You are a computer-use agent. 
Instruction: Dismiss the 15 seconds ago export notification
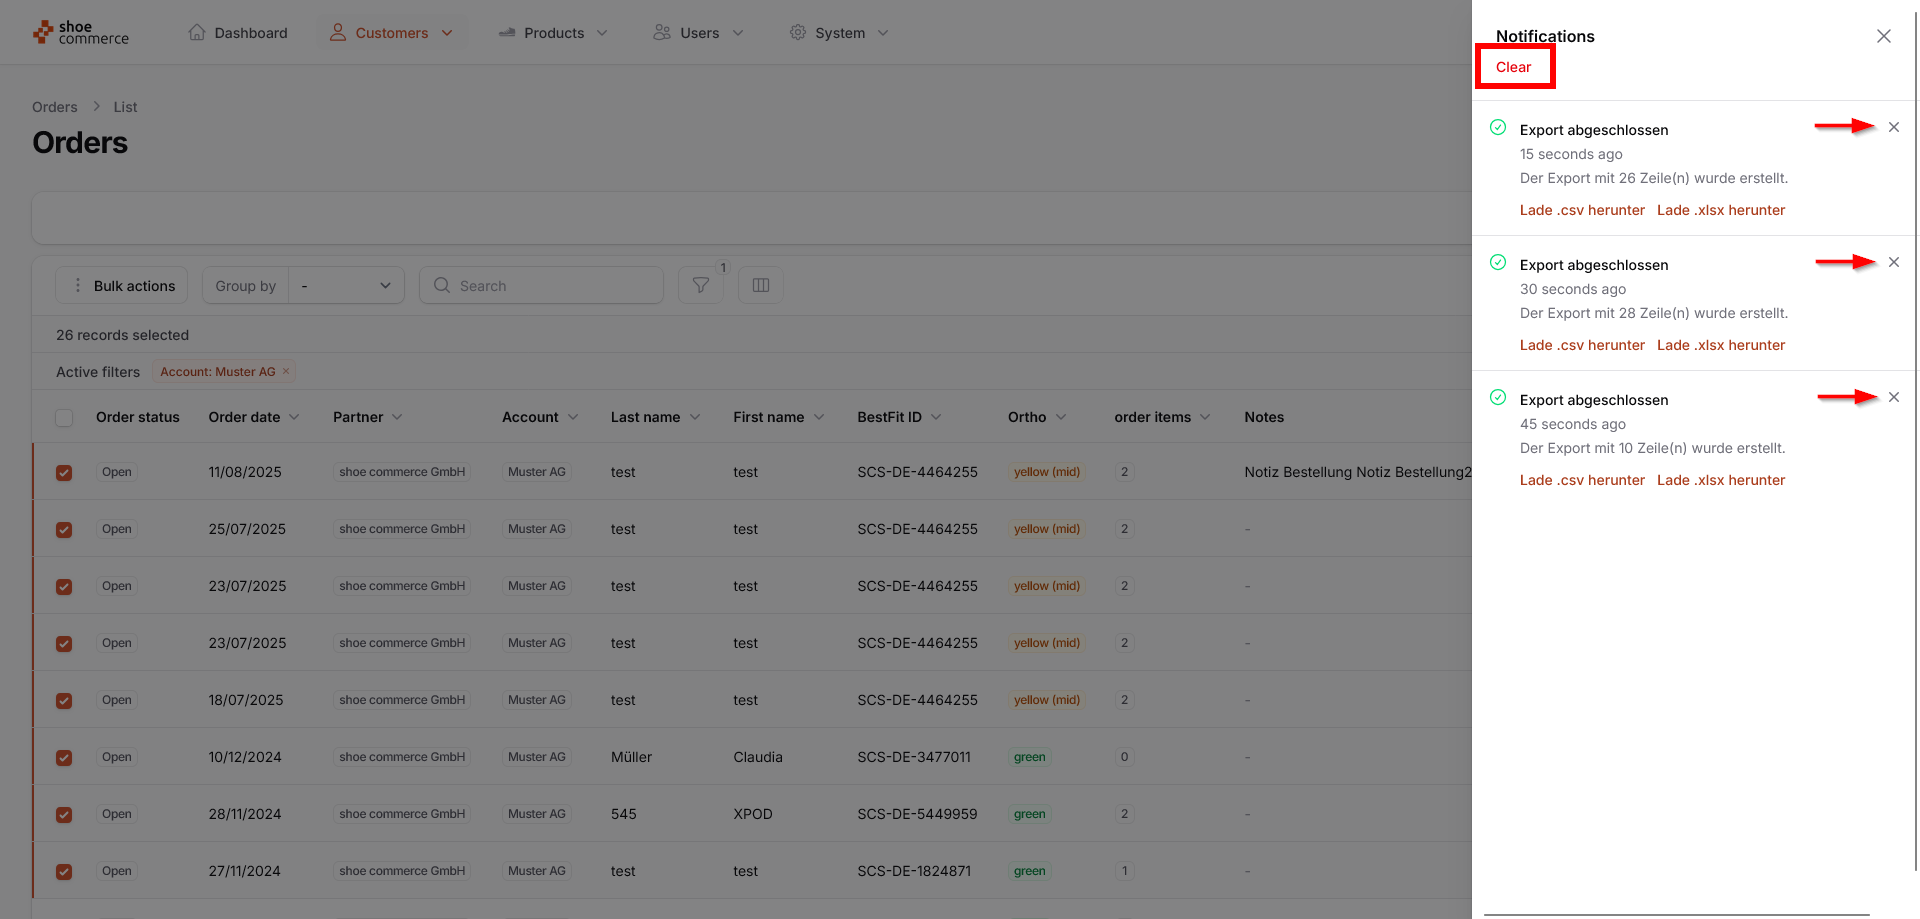(x=1893, y=127)
